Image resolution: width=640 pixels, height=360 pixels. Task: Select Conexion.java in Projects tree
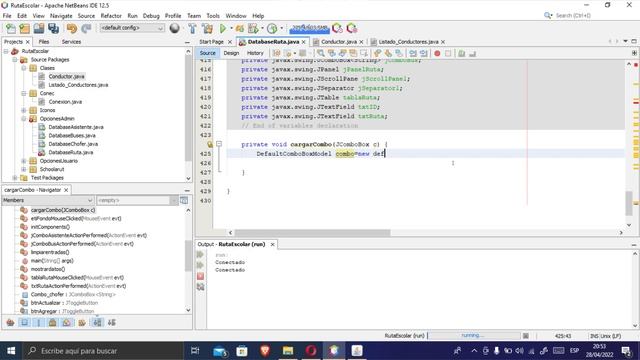(65, 102)
